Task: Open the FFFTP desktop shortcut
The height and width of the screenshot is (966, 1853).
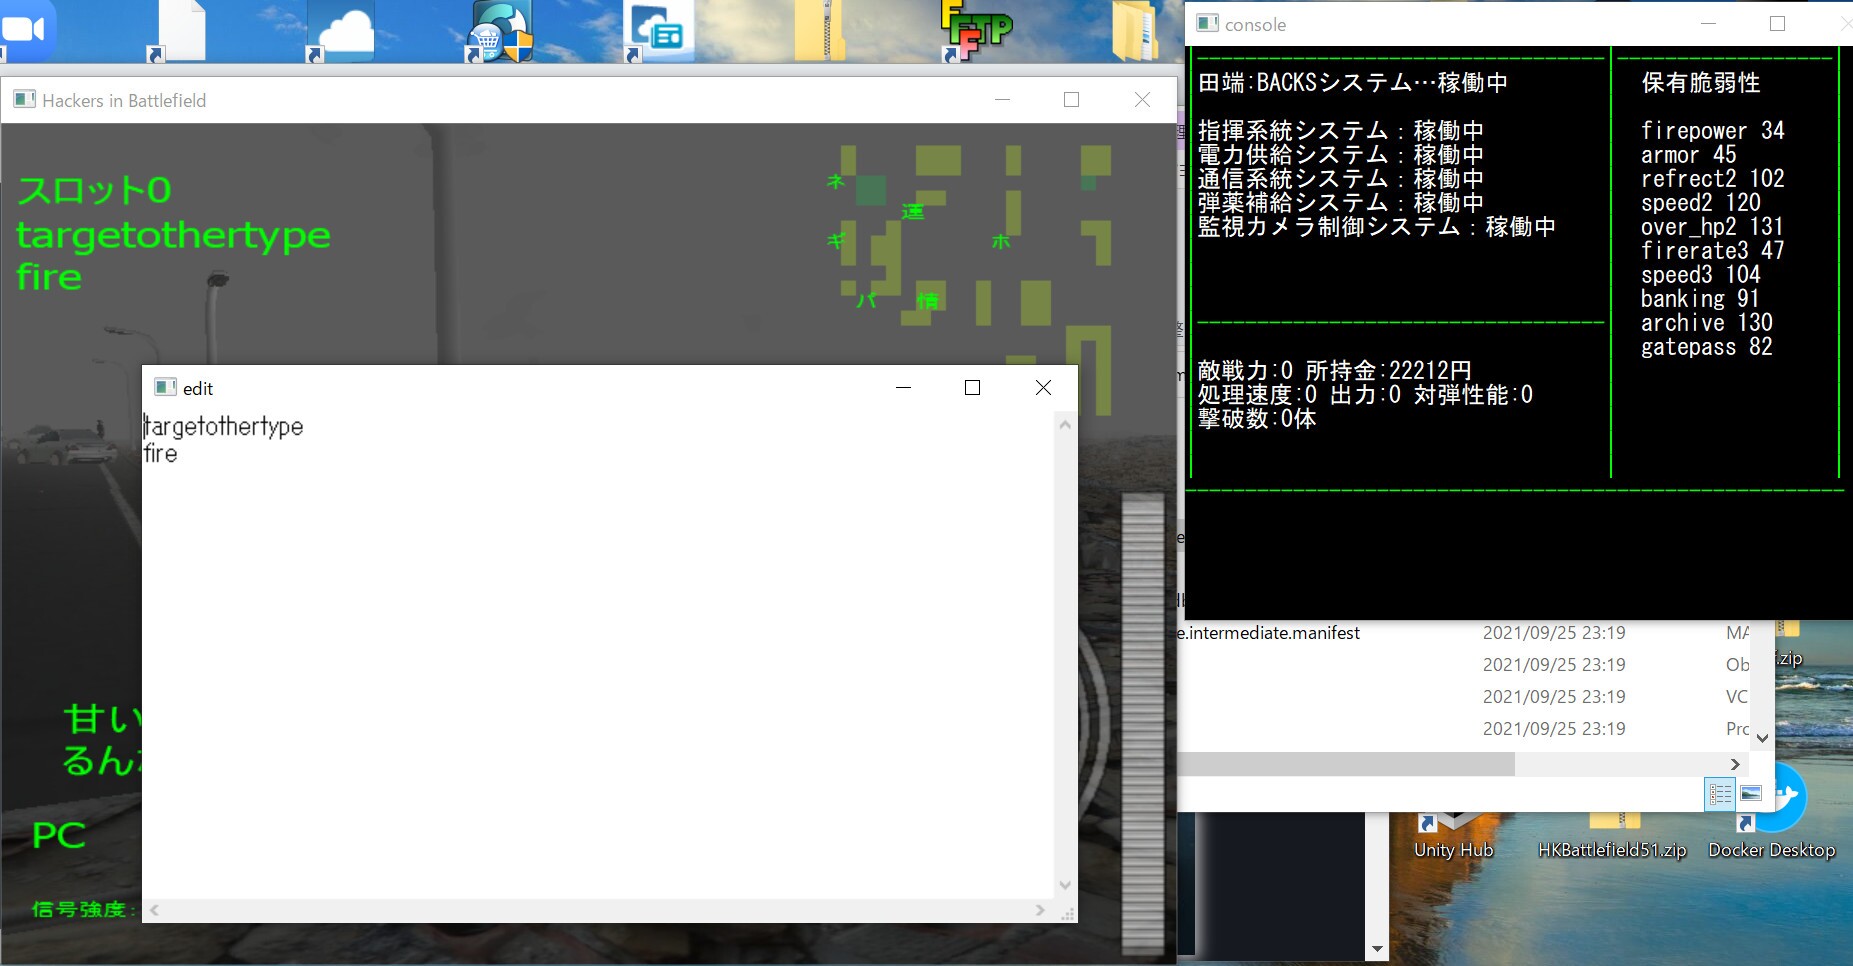Action: 977,32
